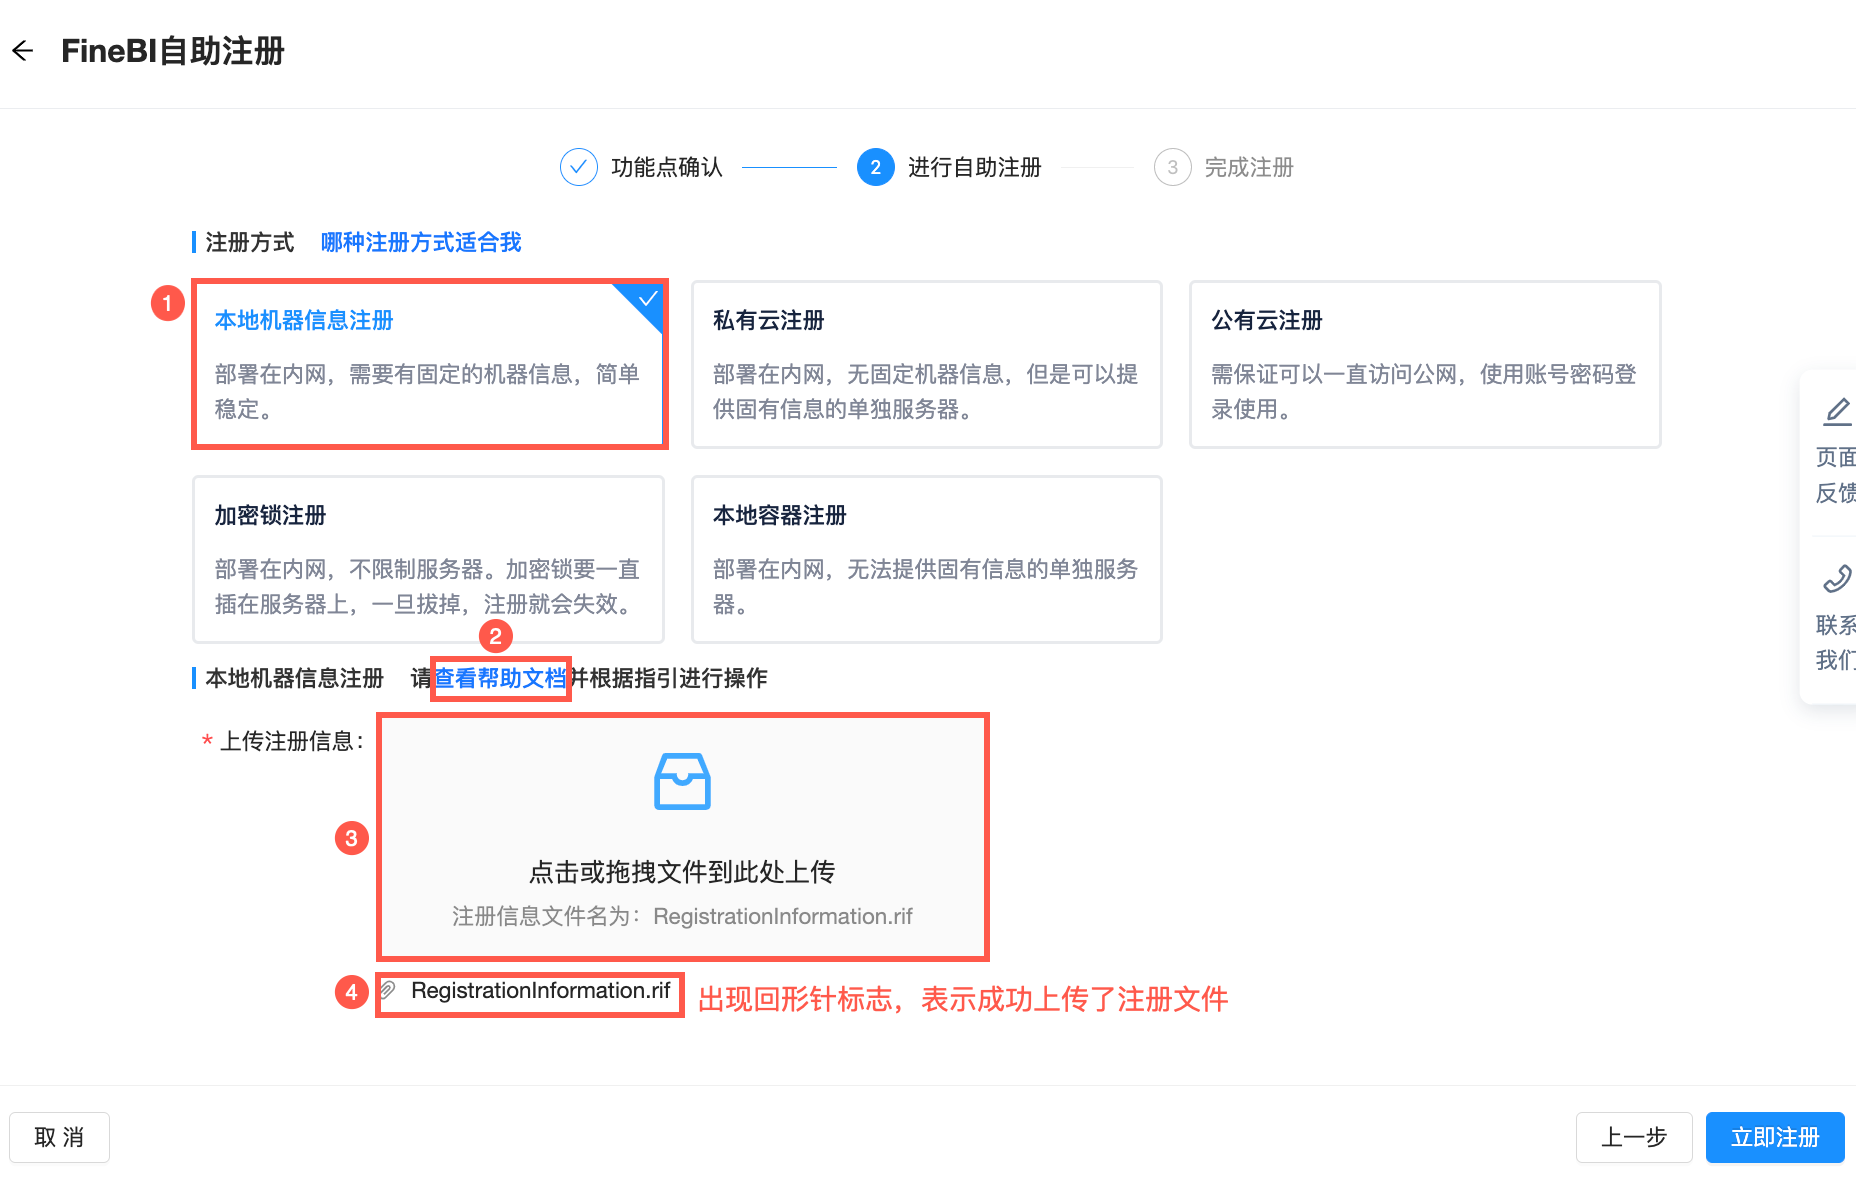Click the 注册信息文件名为 hint text
Image resolution: width=1856 pixels, height=1182 pixels.
coord(682,916)
